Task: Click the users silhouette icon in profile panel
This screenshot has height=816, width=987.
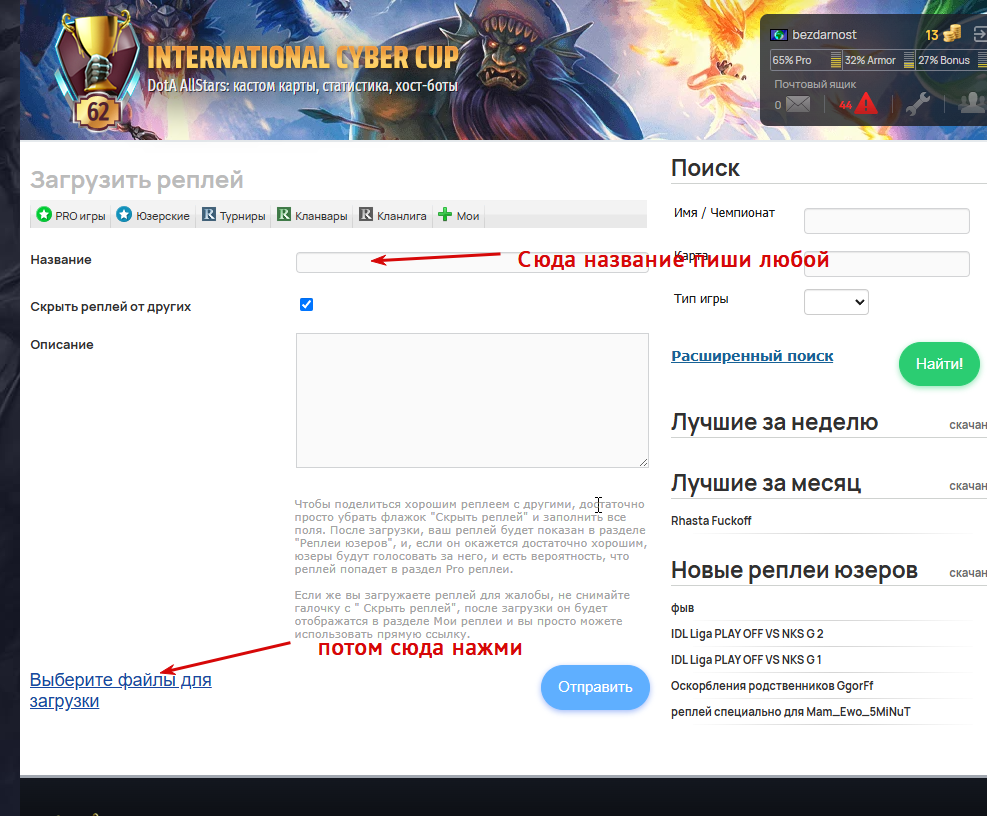Action: point(973,102)
